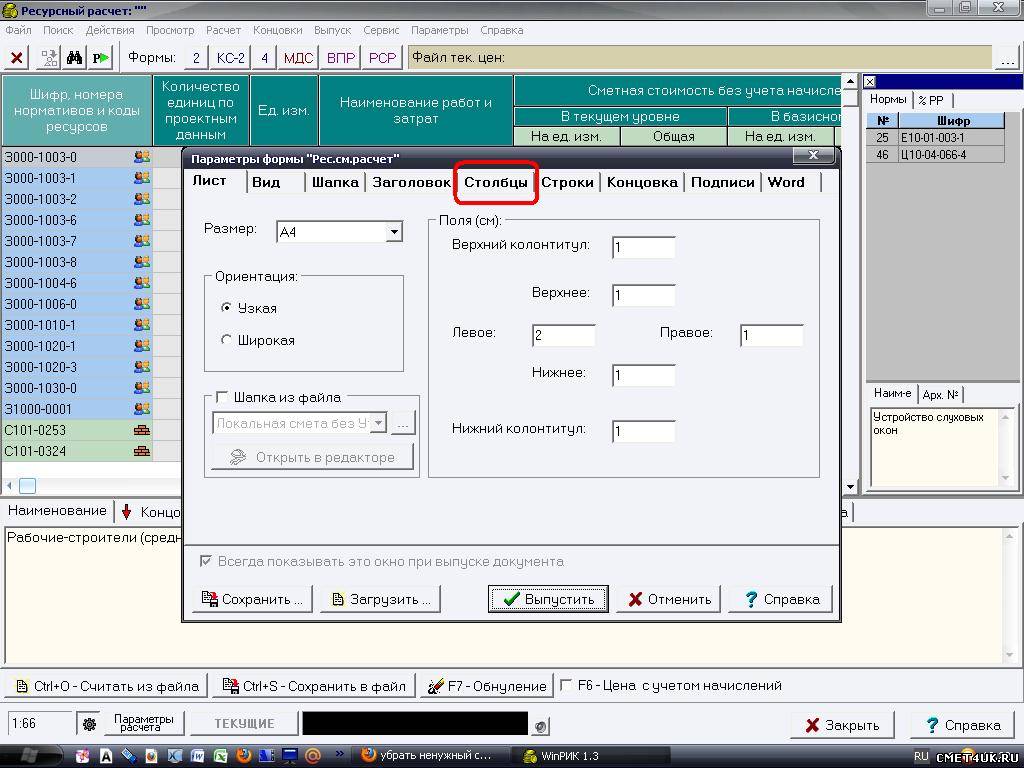Click the table vertical scrollbar down arrow
This screenshot has height=768, width=1024.
(x=850, y=487)
